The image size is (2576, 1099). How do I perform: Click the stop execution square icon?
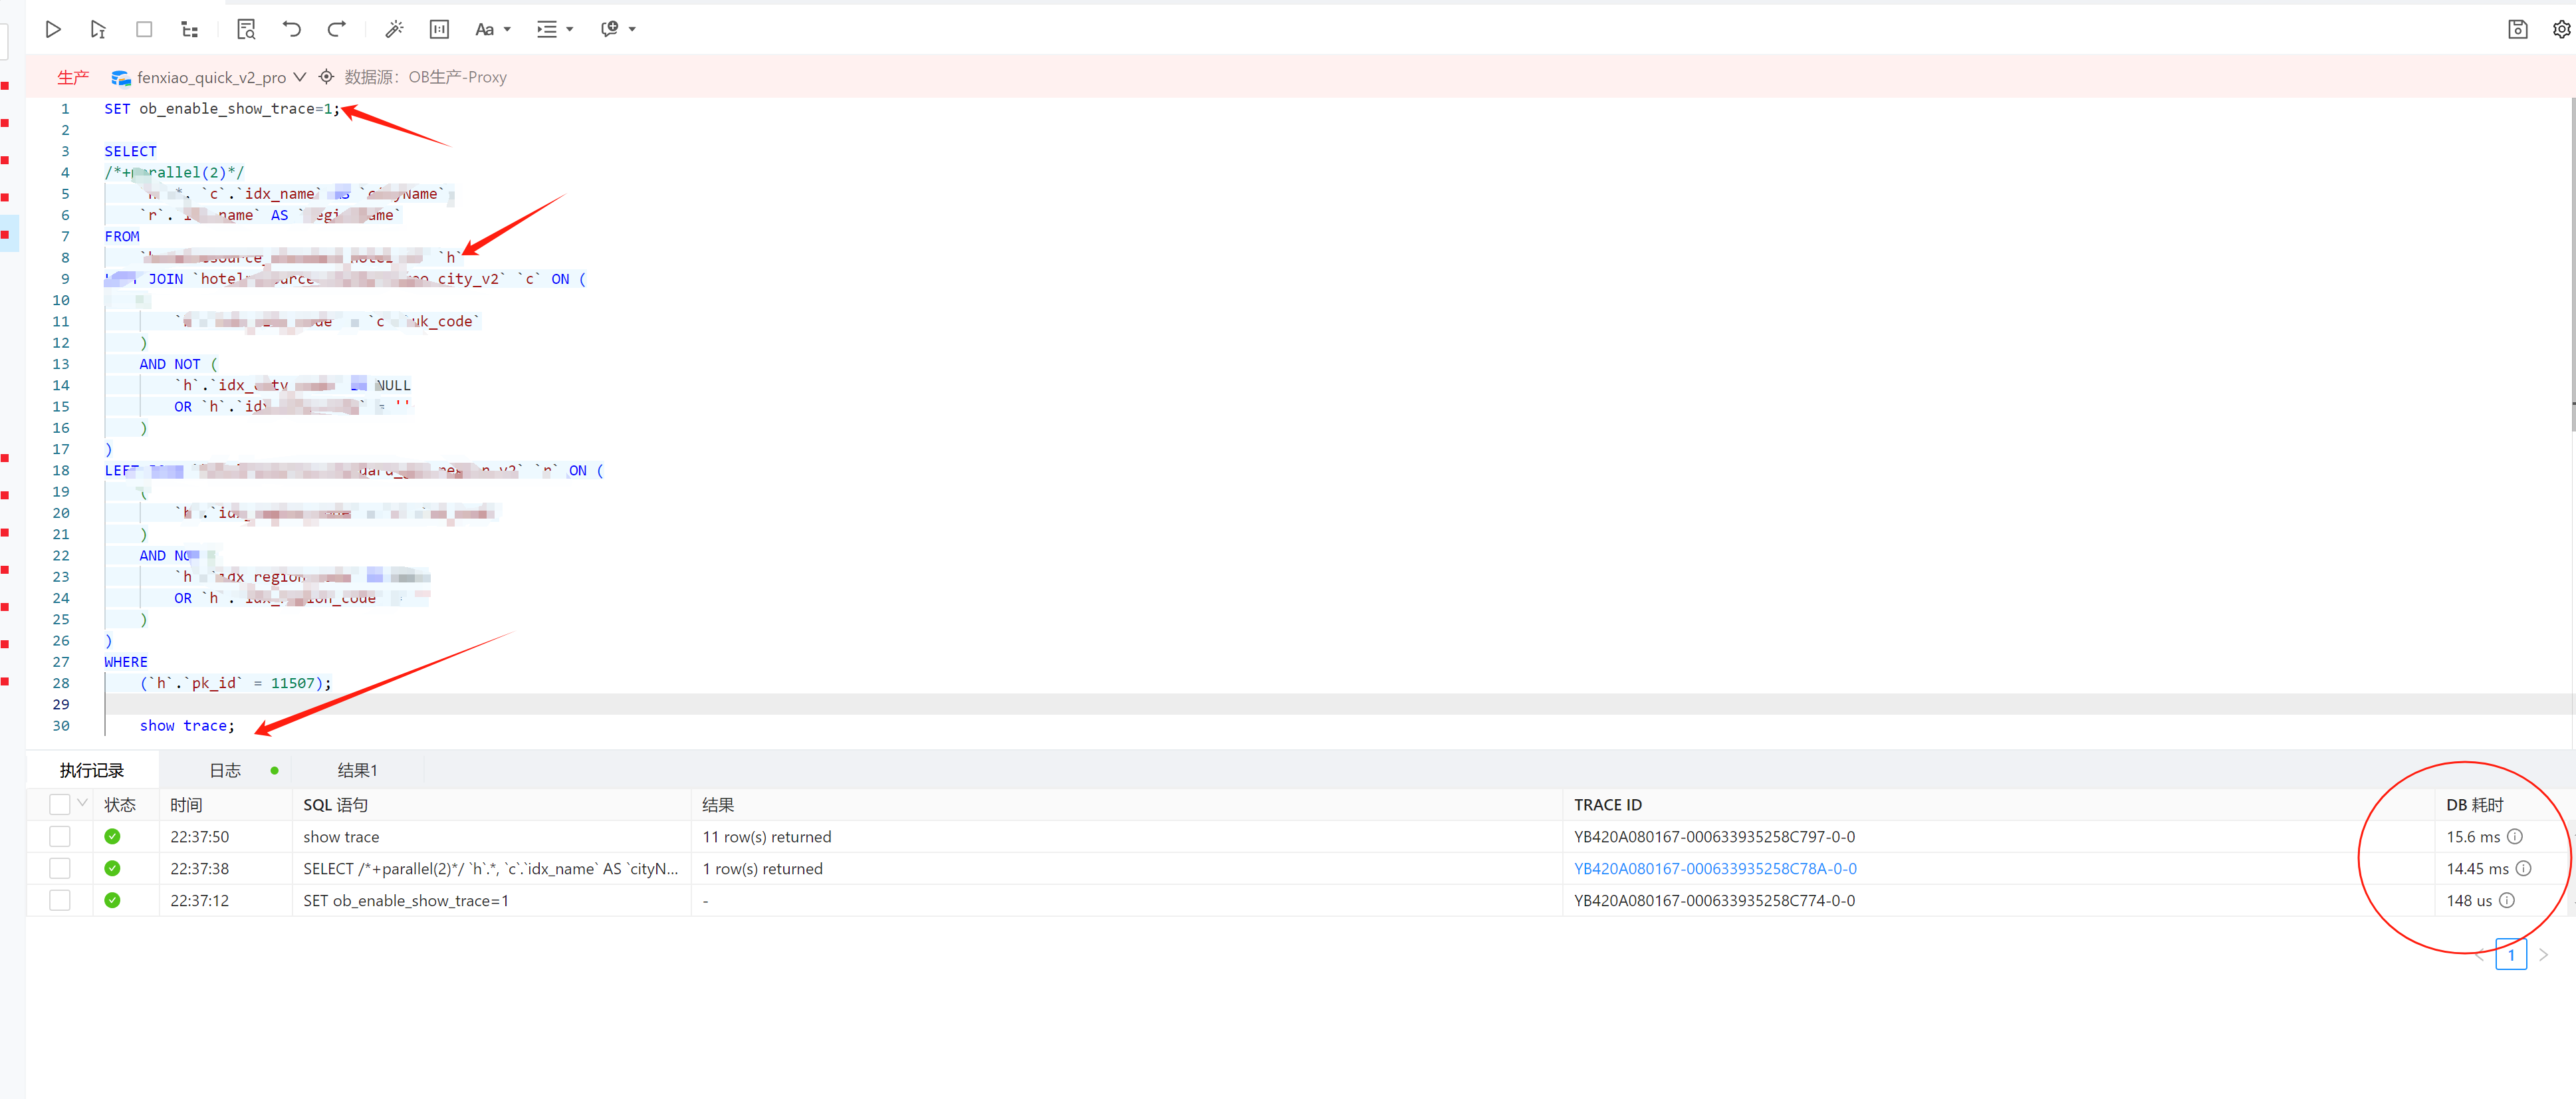[144, 30]
